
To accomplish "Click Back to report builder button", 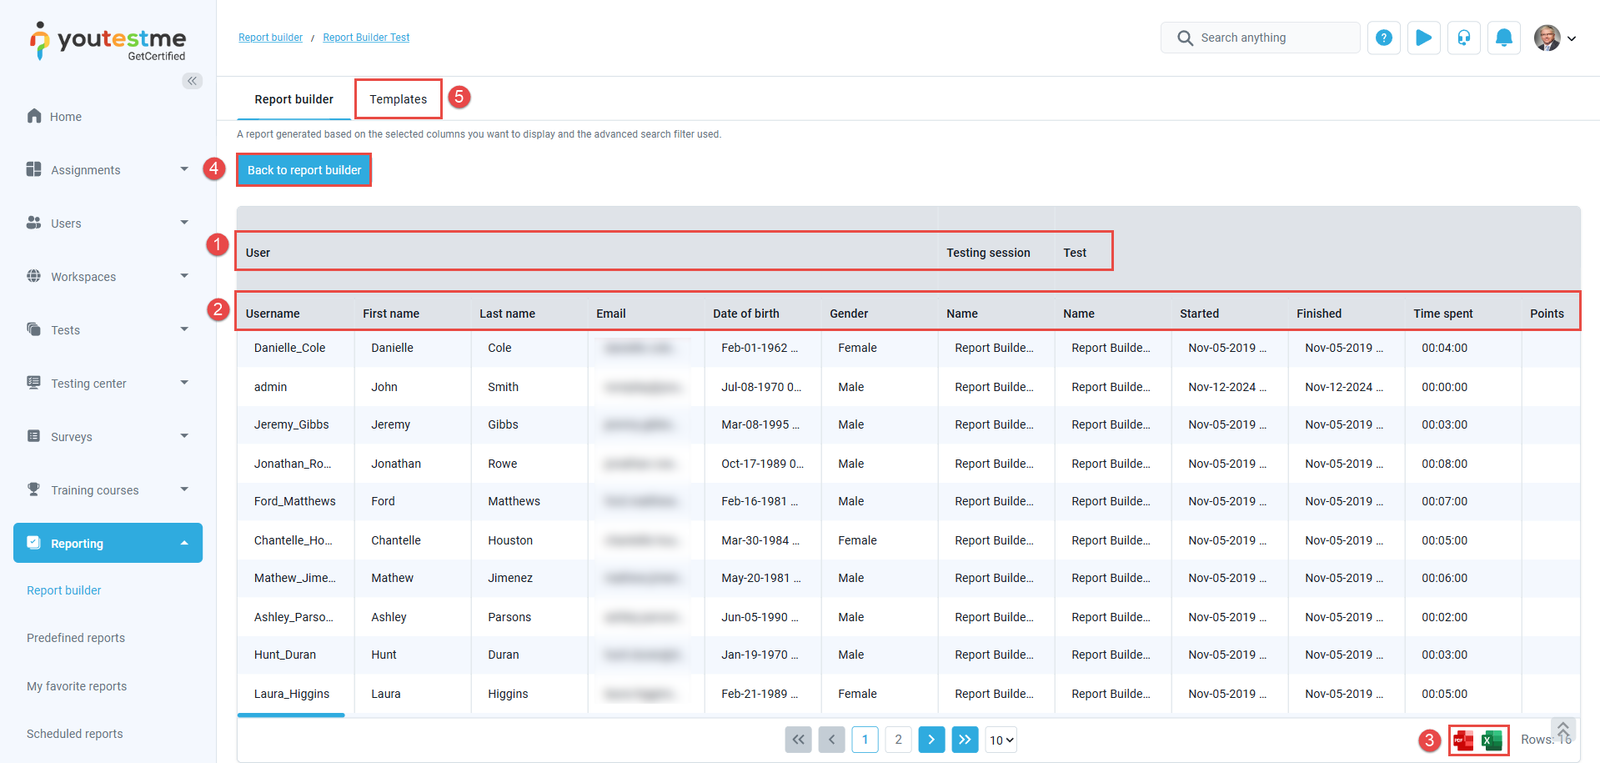I will coord(304,170).
